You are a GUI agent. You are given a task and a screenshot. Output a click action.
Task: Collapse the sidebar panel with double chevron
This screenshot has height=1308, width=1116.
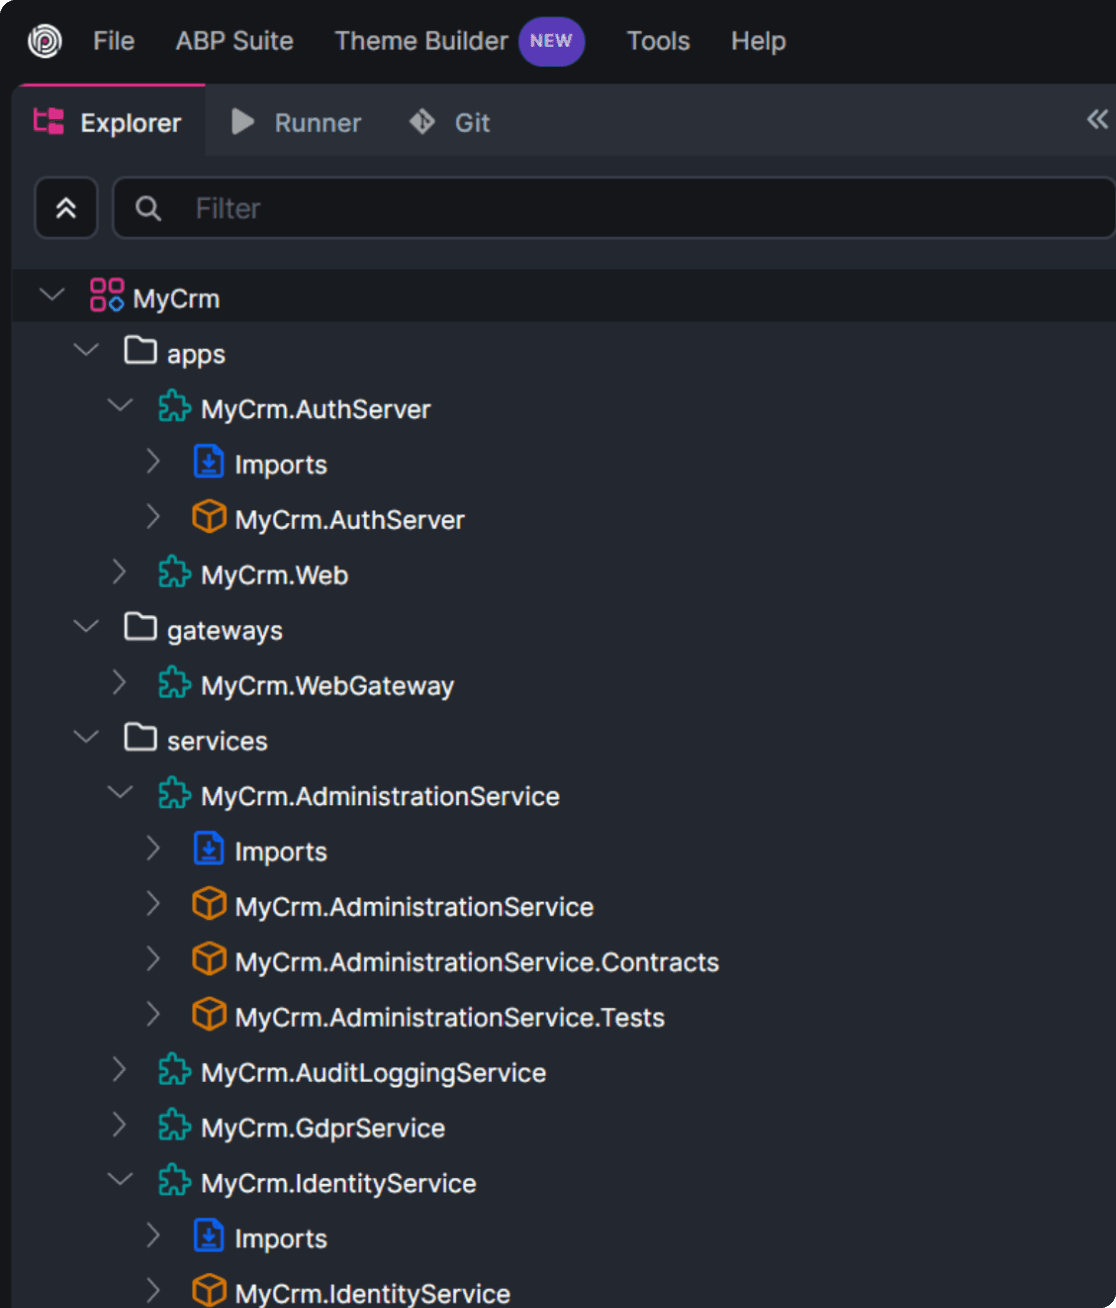coord(1097,120)
